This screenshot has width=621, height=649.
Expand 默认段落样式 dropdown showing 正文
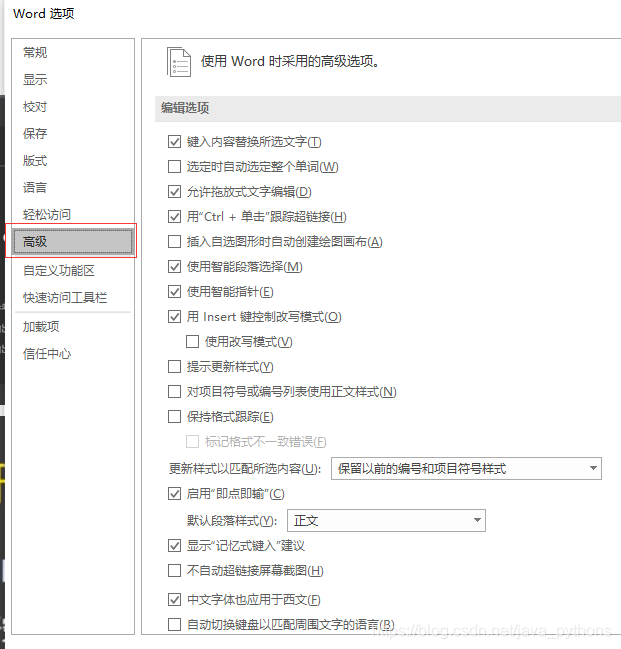386,520
